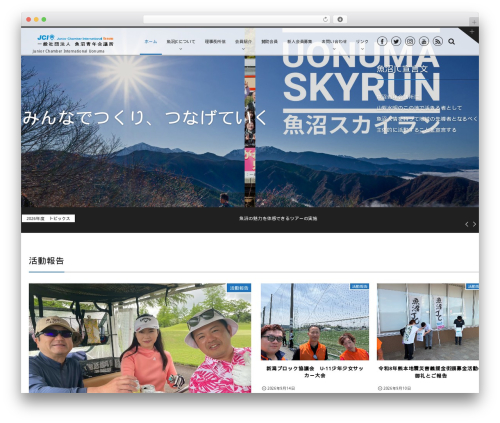Click the browser download icon in toolbar
Screen dimensions: 500x423
(x=340, y=19)
